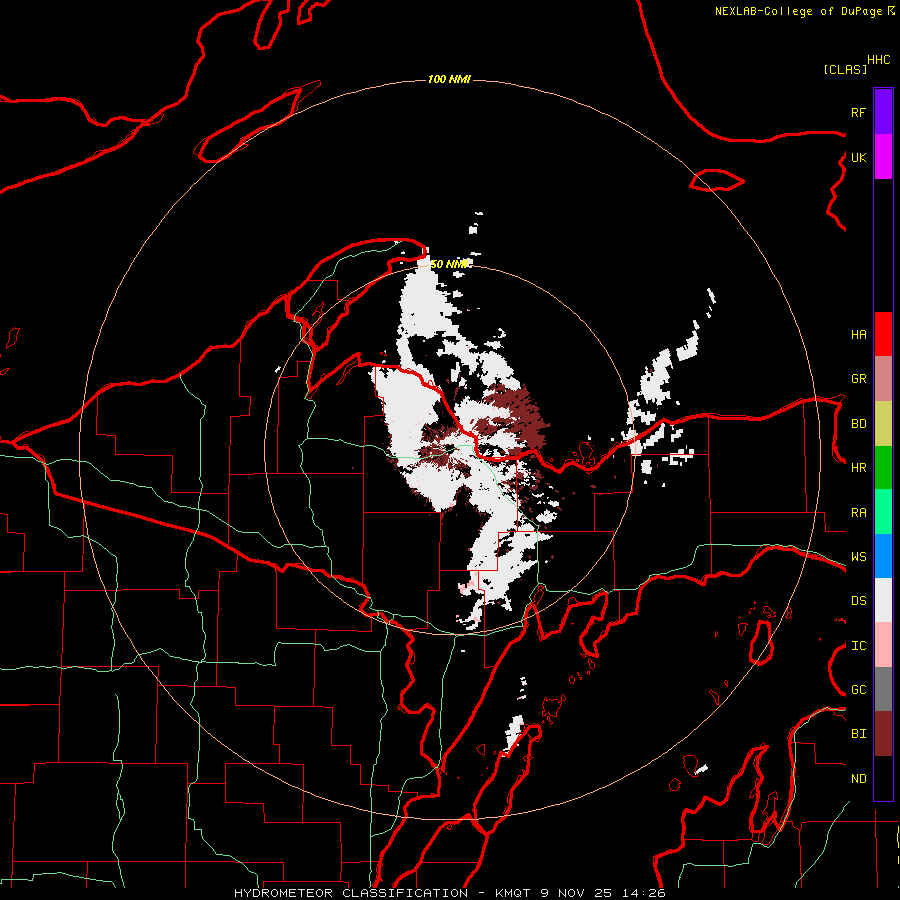900x900 pixels.
Task: Click the 50 NMI range ring label
Action: coord(449,264)
